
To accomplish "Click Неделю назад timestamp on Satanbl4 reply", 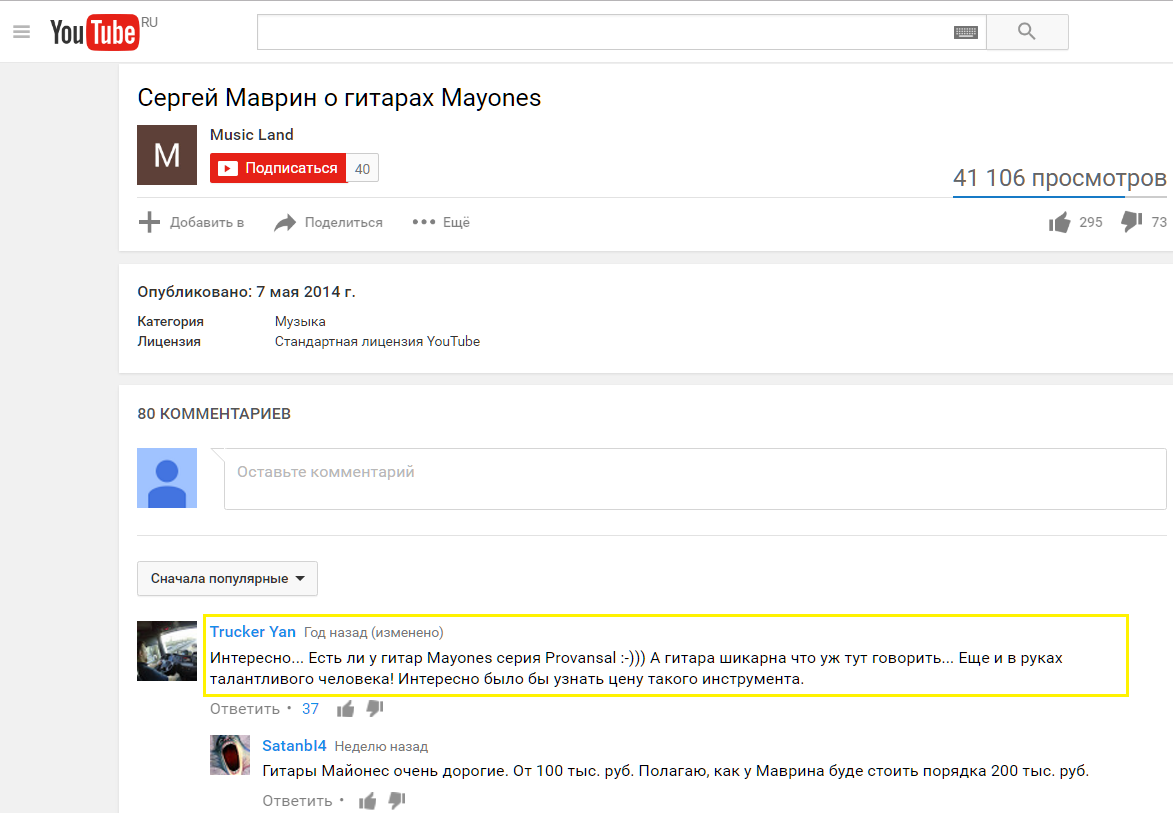I will [381, 746].
